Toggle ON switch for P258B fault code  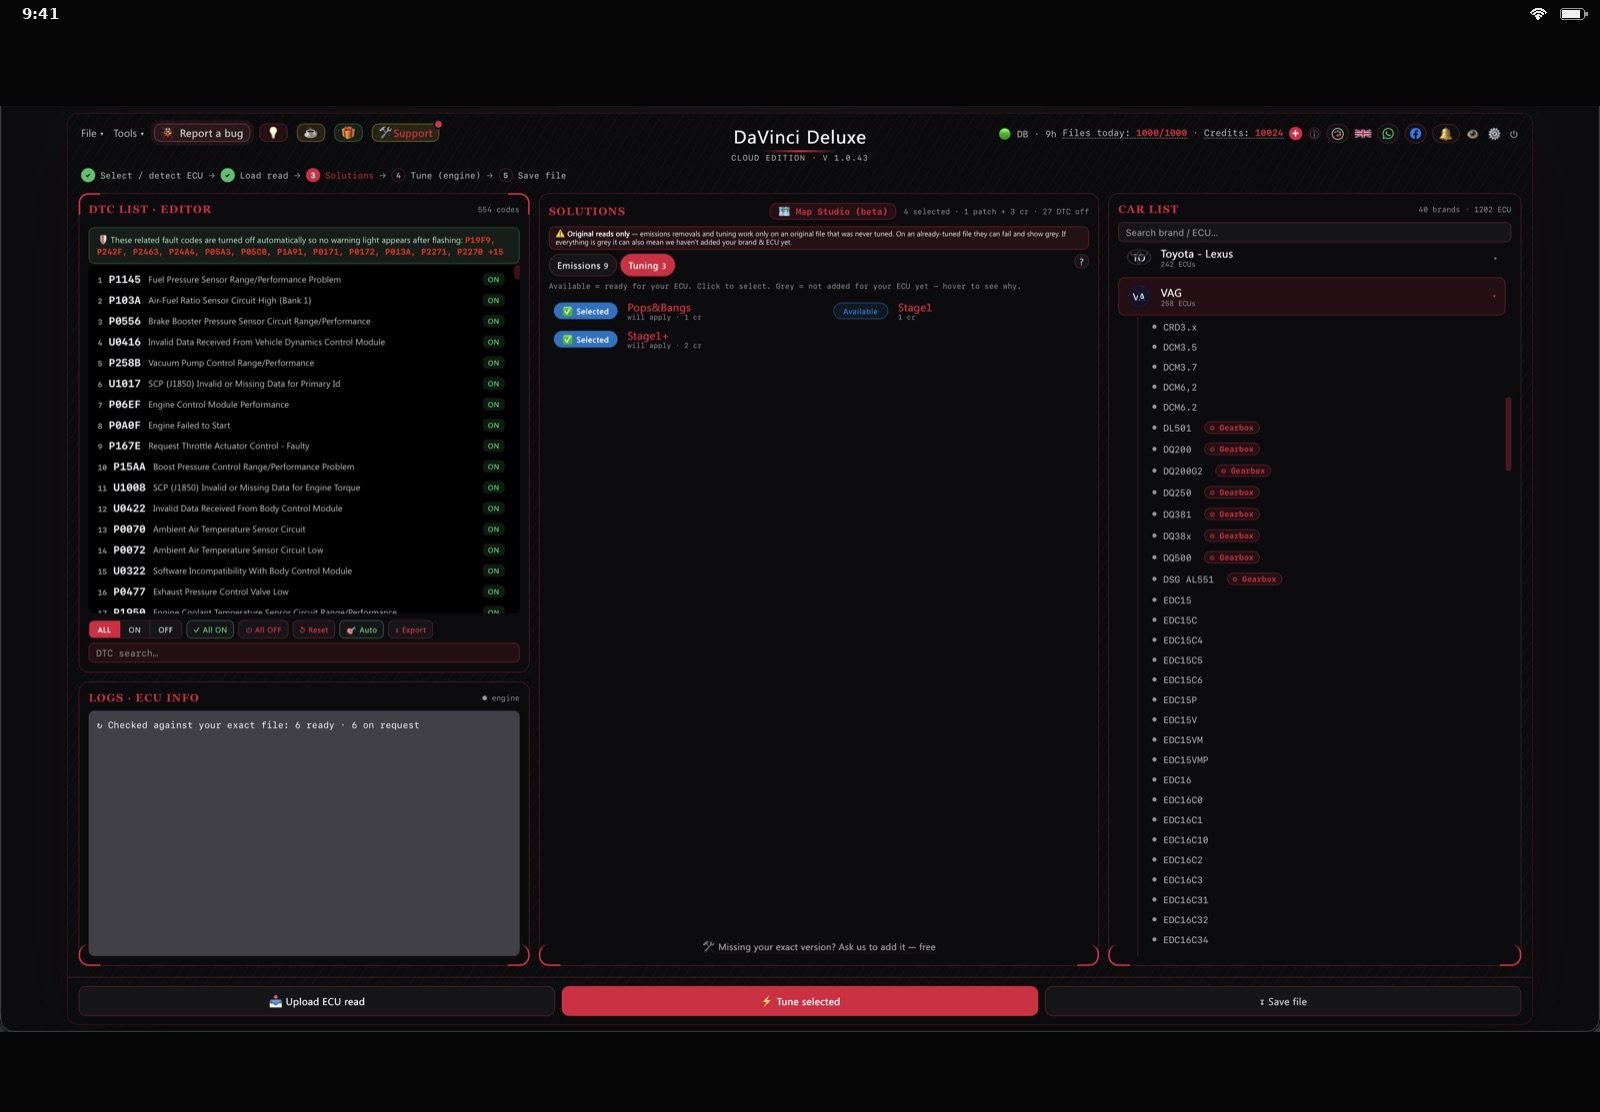tap(493, 363)
